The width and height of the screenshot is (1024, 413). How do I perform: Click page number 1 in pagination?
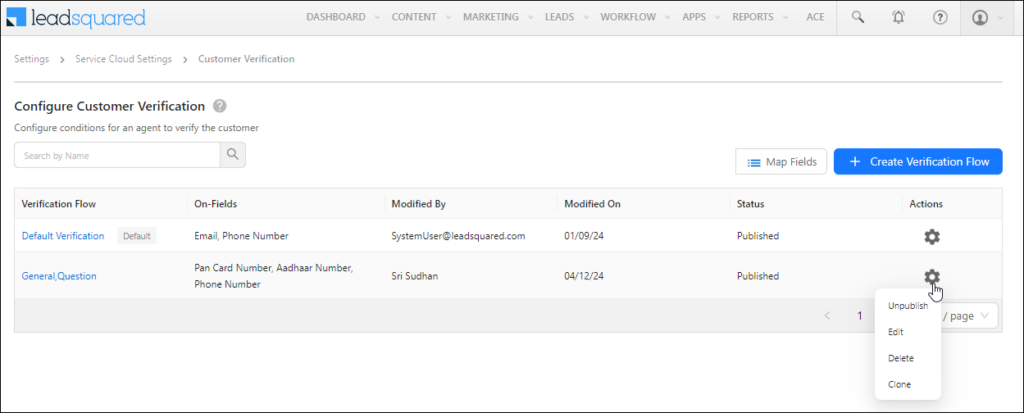pyautogui.click(x=860, y=316)
